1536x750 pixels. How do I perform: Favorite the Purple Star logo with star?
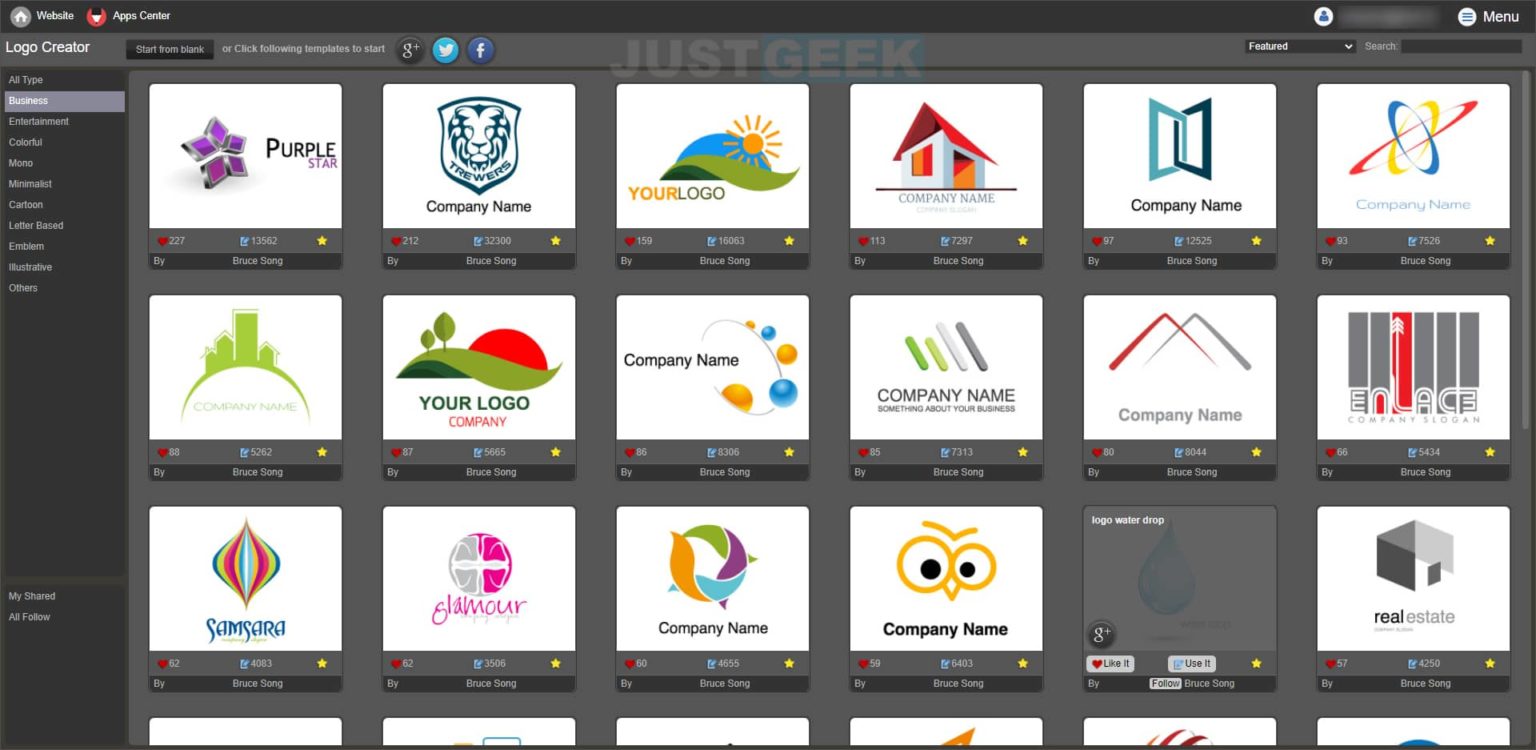click(322, 241)
